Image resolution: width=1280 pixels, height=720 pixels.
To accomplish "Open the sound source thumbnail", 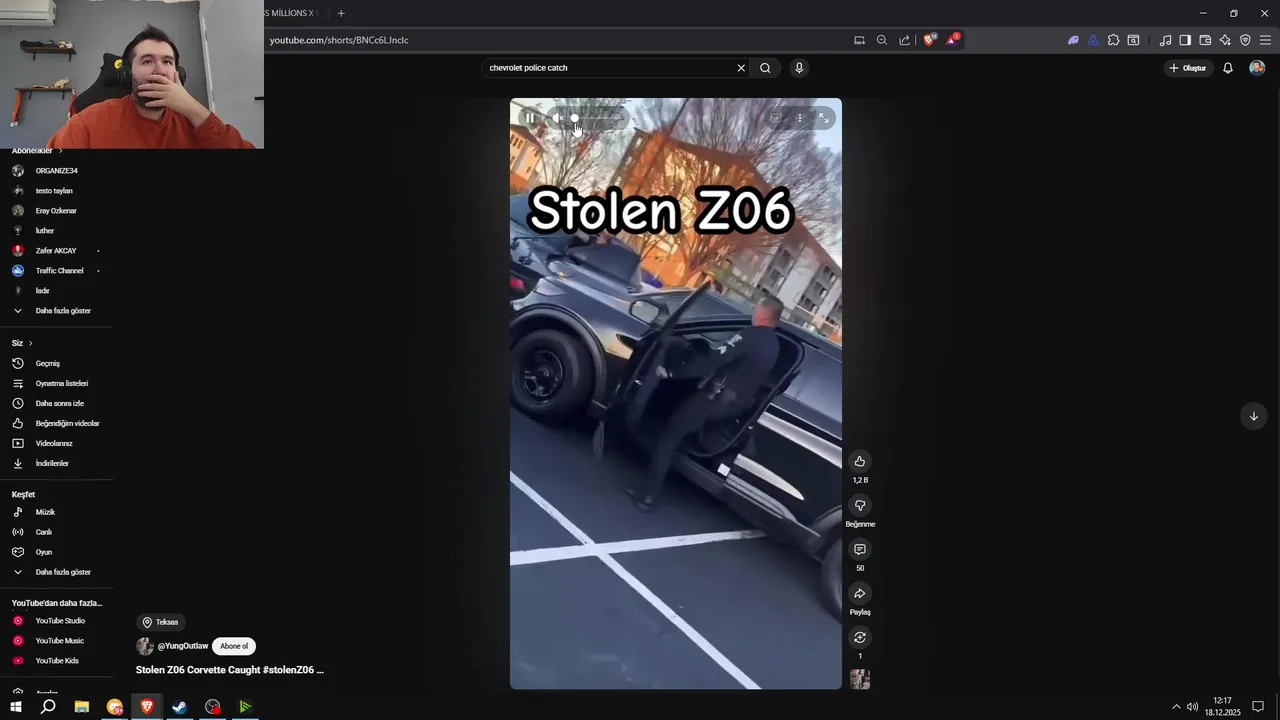I will (859, 679).
